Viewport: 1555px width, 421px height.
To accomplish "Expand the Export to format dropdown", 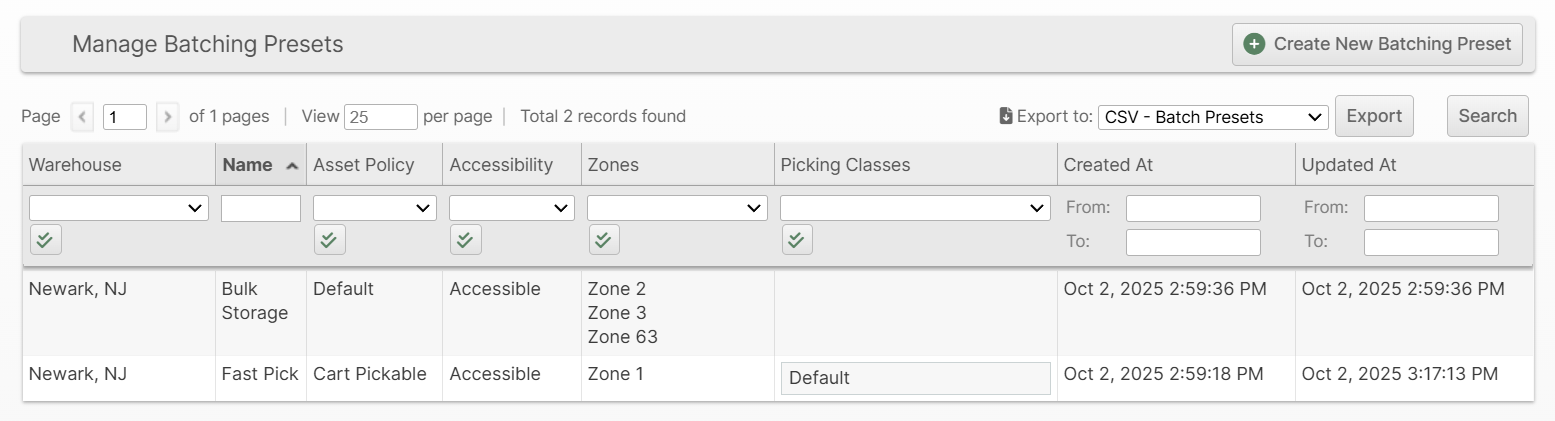I will [x=1212, y=117].
